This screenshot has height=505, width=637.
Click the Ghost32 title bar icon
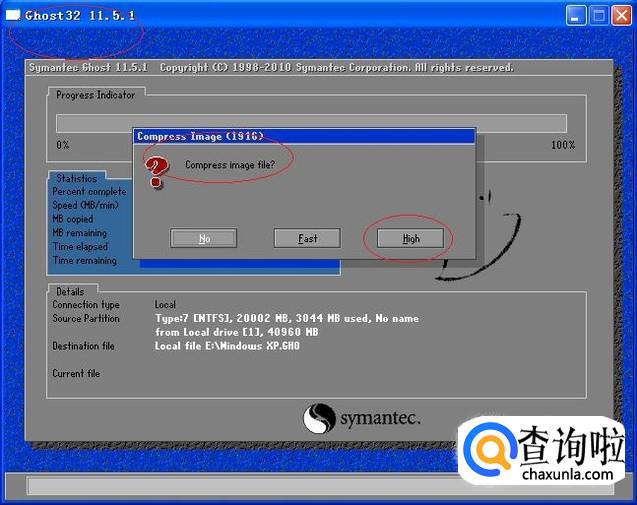tap(13, 15)
